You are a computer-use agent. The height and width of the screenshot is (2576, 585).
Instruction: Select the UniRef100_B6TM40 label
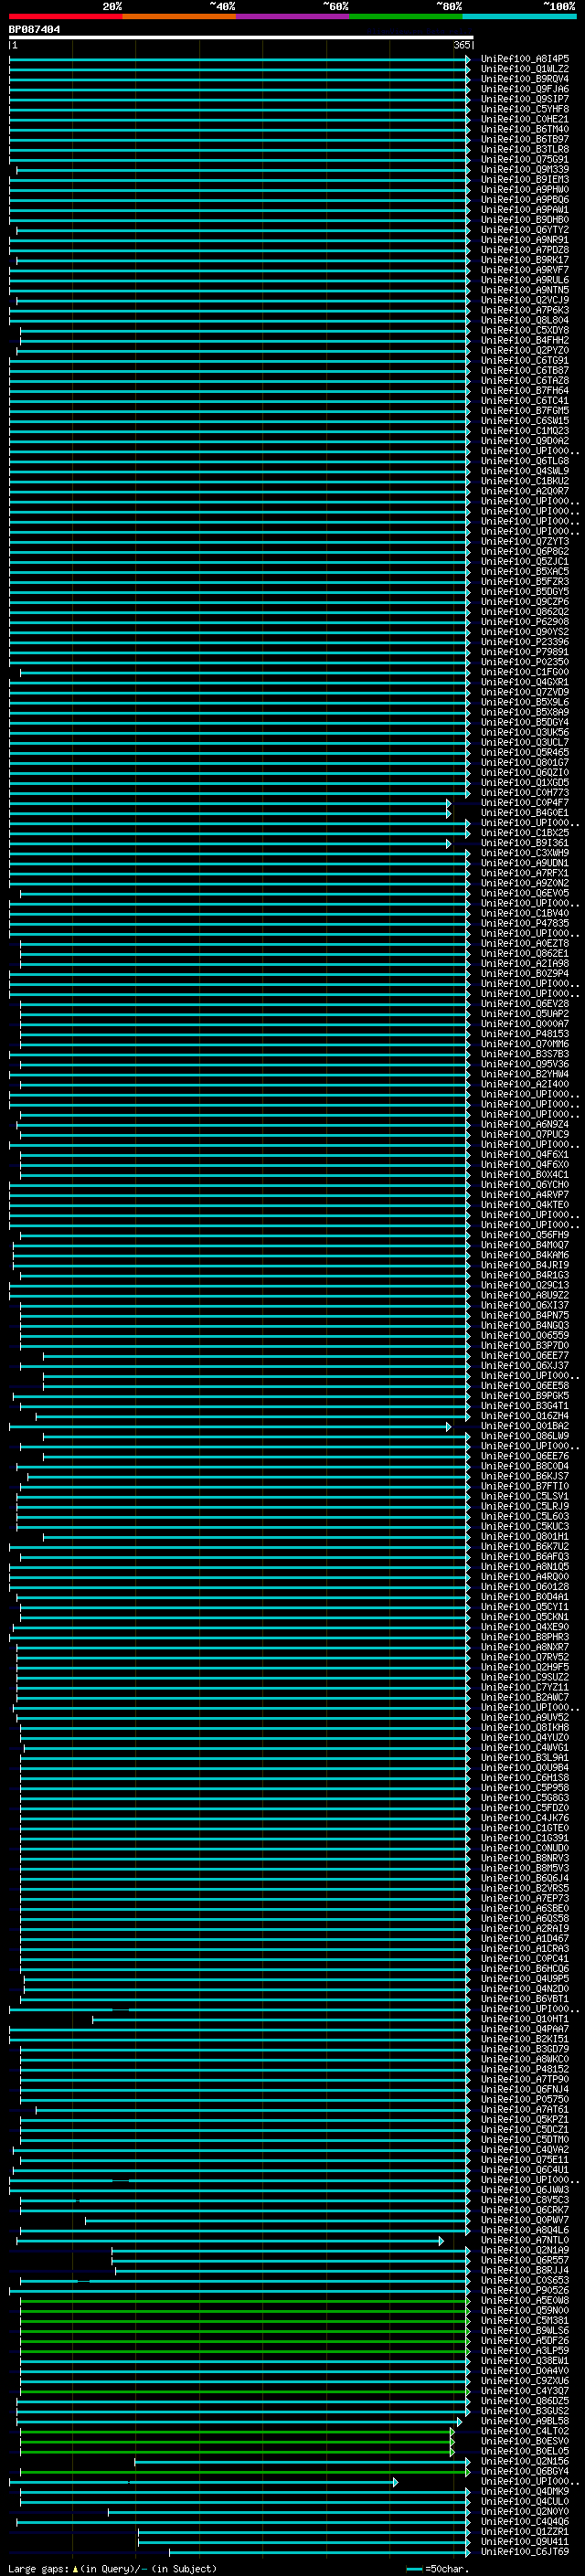525,129
